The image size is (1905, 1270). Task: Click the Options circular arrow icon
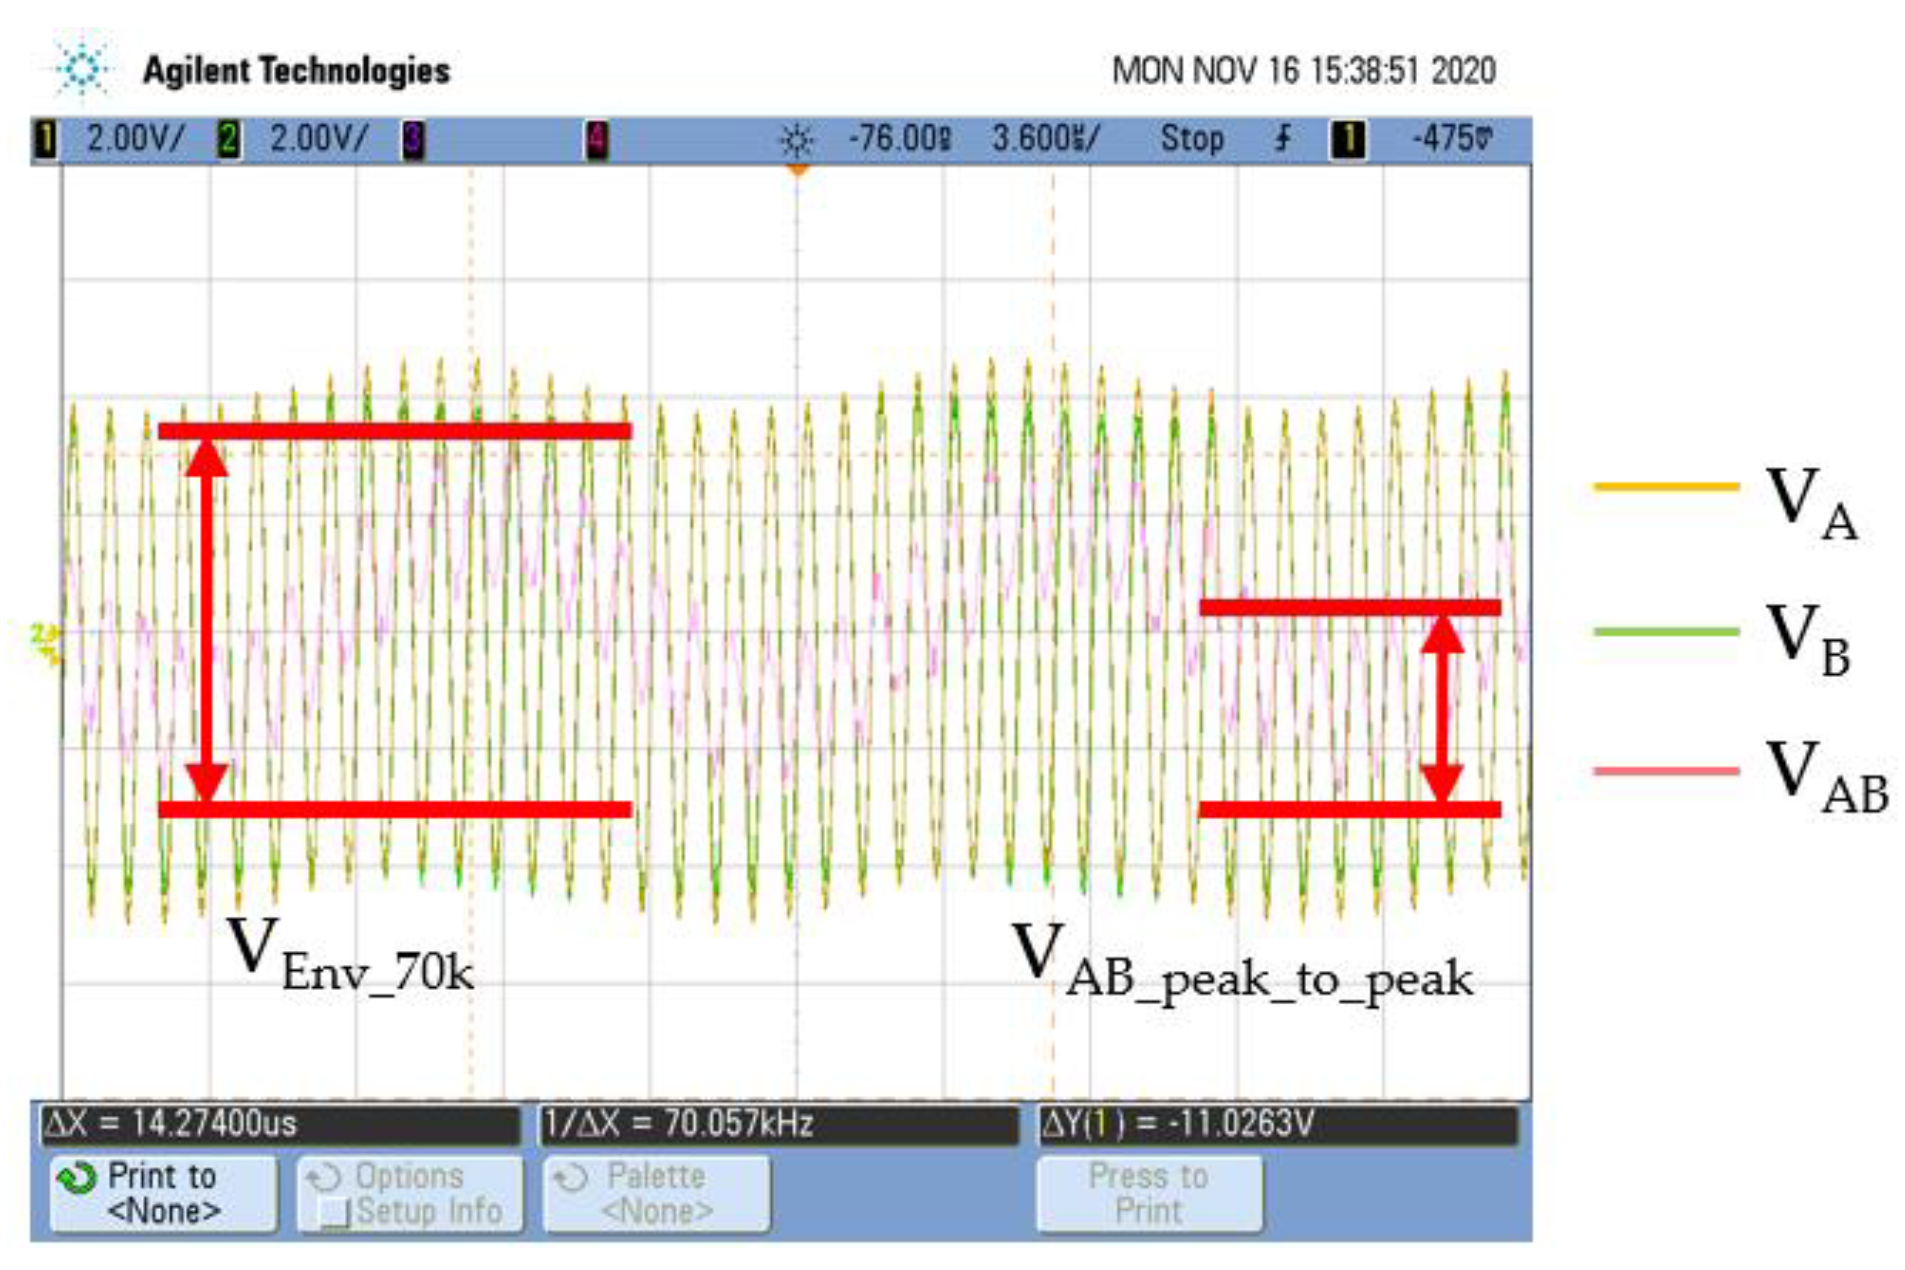(323, 1178)
